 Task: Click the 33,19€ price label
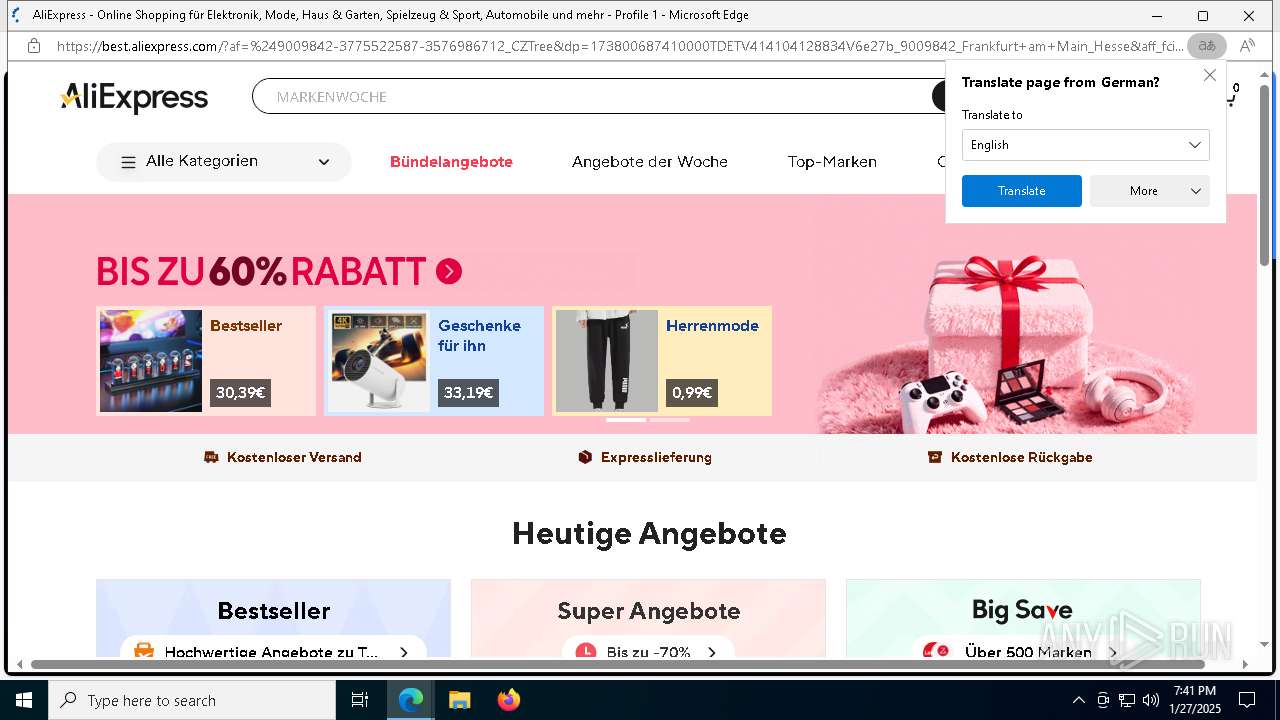pos(468,393)
